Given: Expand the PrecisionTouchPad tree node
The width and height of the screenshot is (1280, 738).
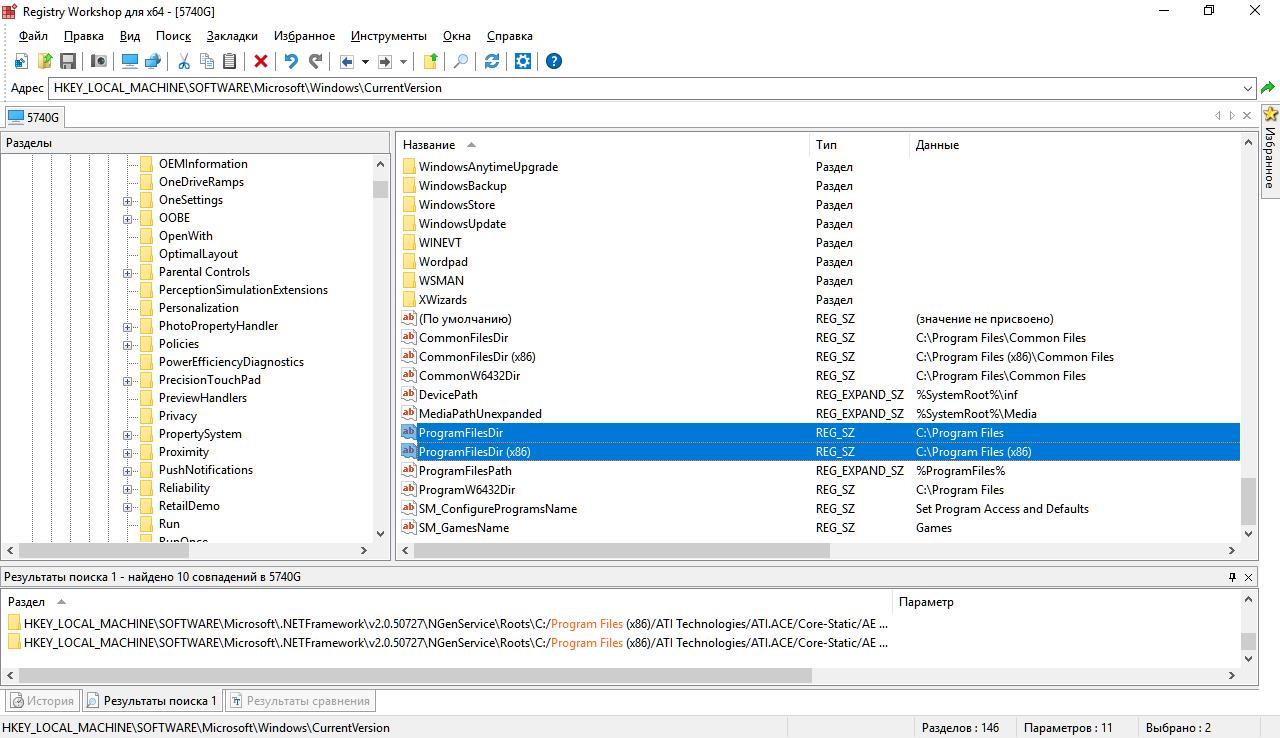Looking at the screenshot, I should [128, 380].
